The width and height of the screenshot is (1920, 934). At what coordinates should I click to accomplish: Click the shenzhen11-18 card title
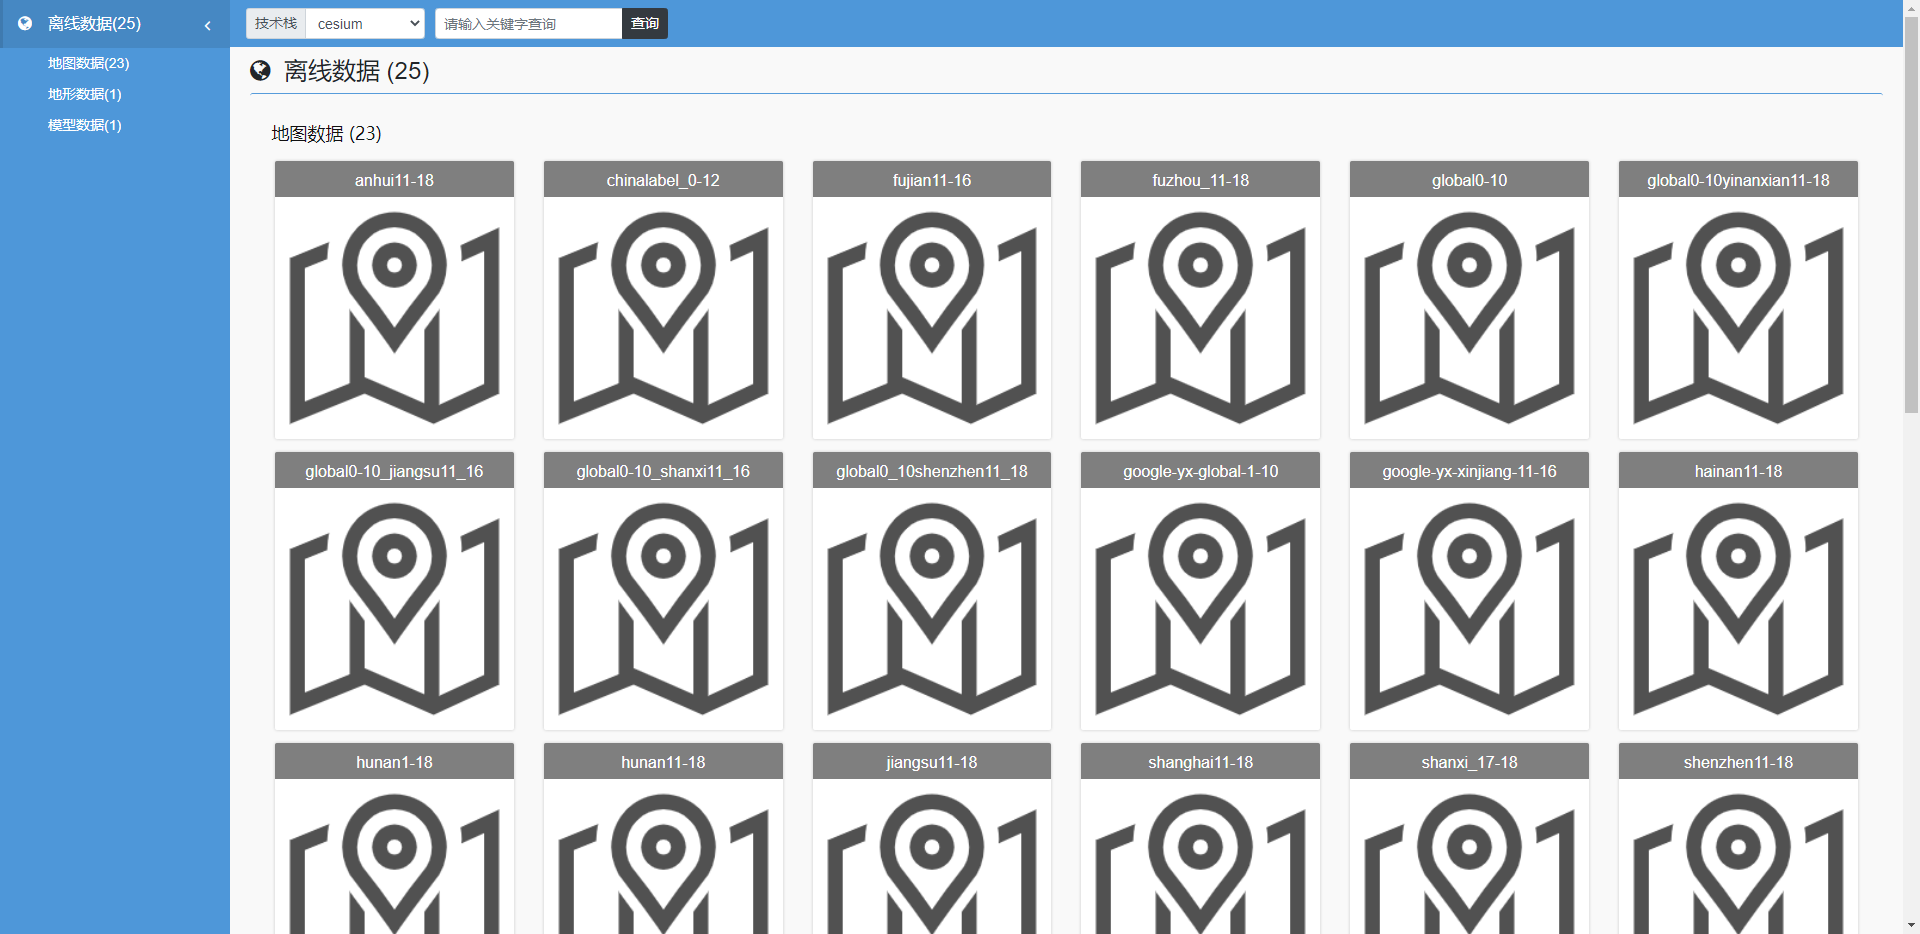coord(1738,762)
